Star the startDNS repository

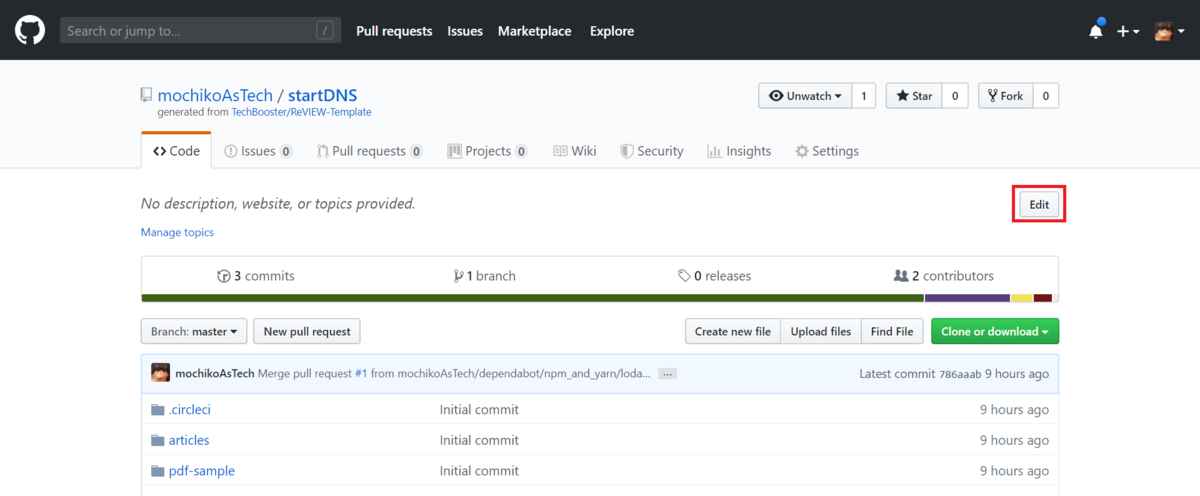(x=914, y=96)
